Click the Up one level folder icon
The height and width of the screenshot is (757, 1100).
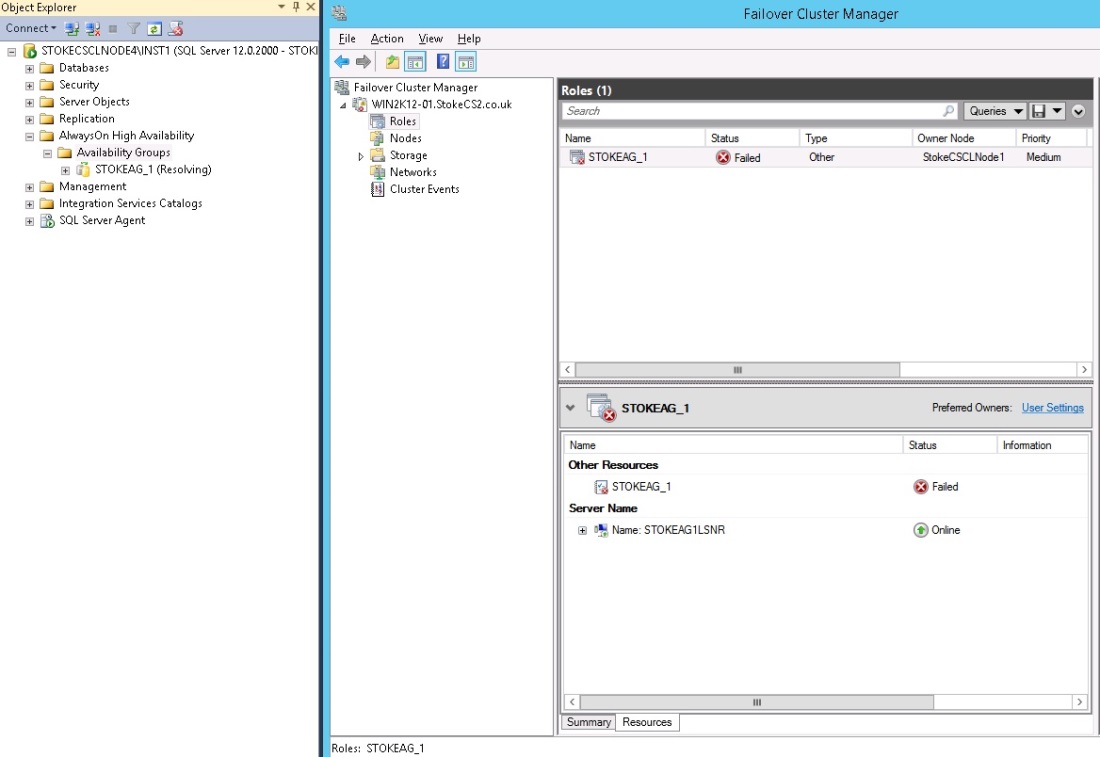(x=392, y=62)
